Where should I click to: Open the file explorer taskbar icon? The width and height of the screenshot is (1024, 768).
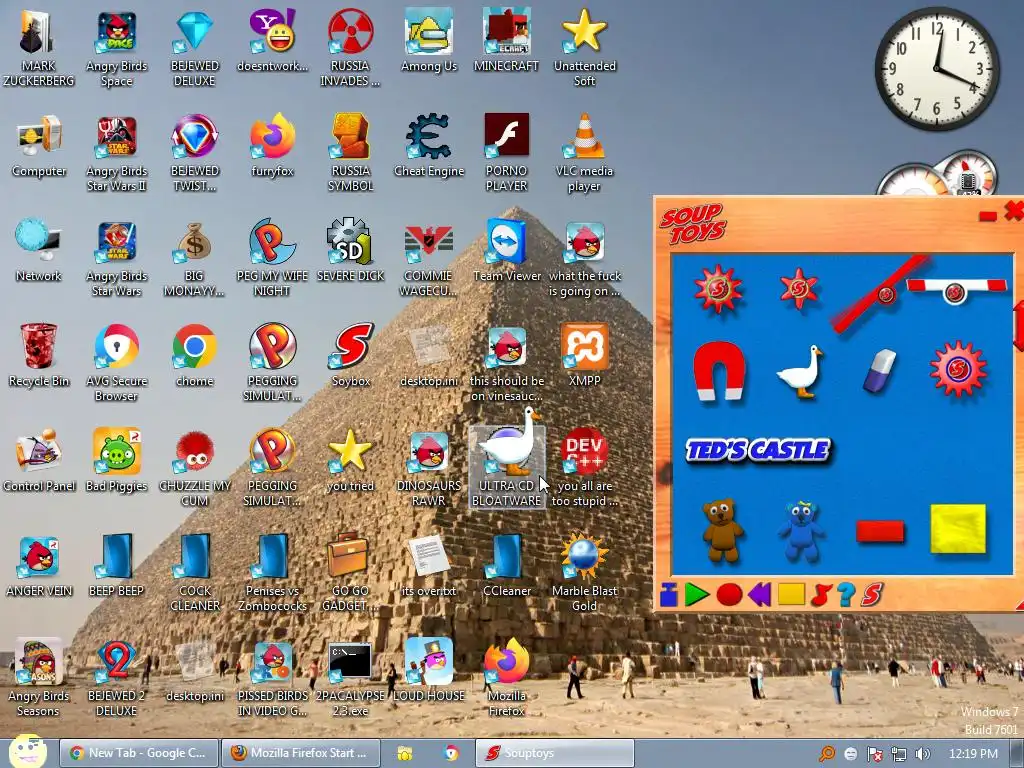[x=405, y=754]
